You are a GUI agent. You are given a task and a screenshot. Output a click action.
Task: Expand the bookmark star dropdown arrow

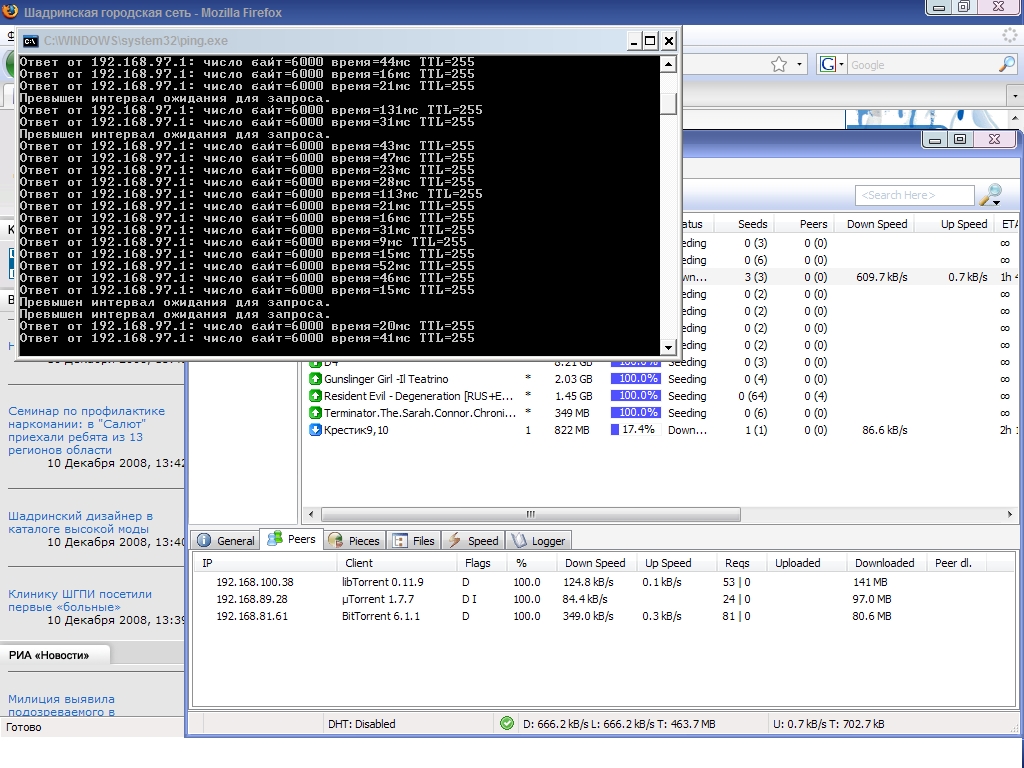tap(799, 64)
